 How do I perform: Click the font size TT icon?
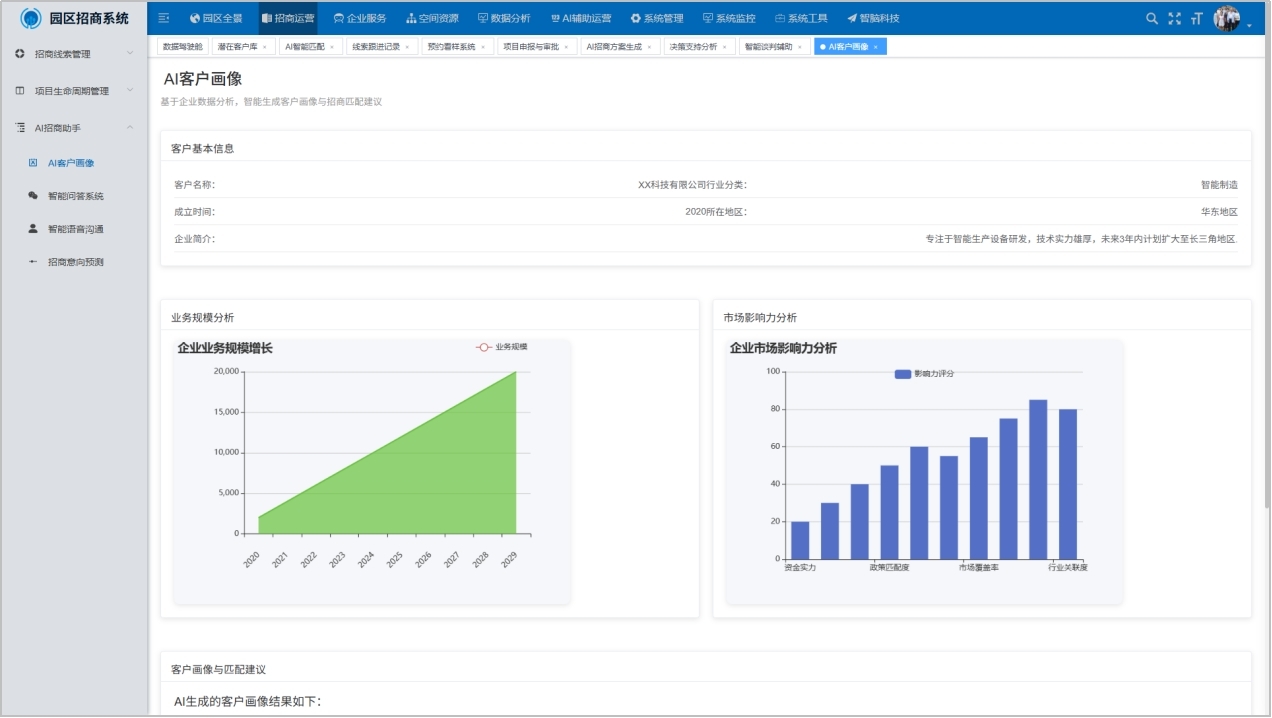tap(1196, 17)
